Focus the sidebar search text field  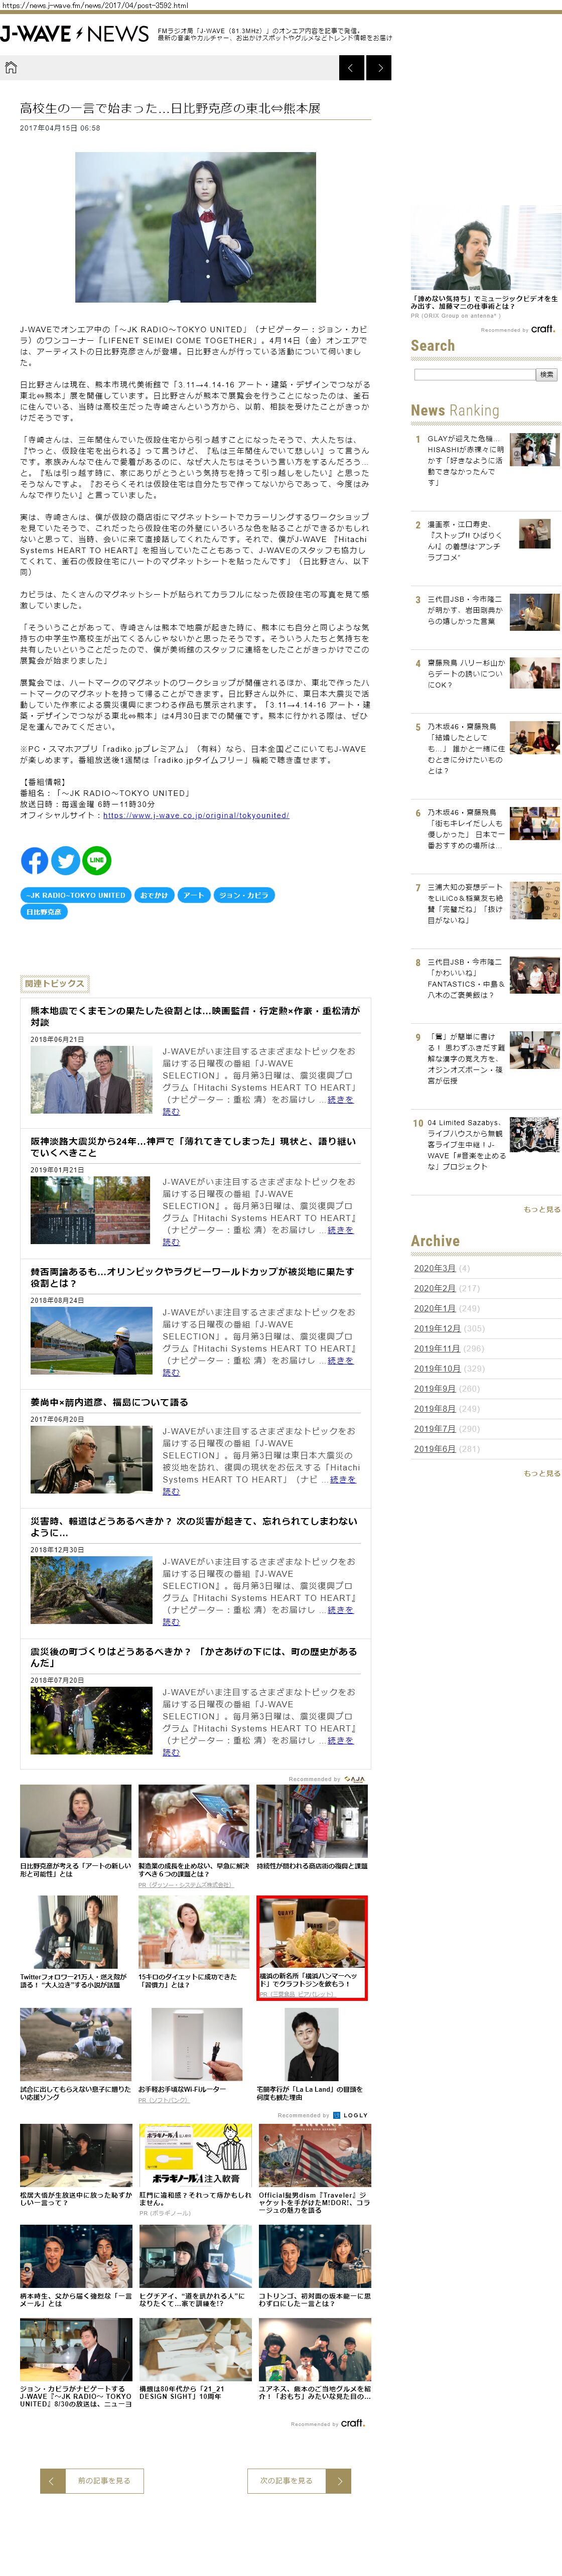[474, 374]
